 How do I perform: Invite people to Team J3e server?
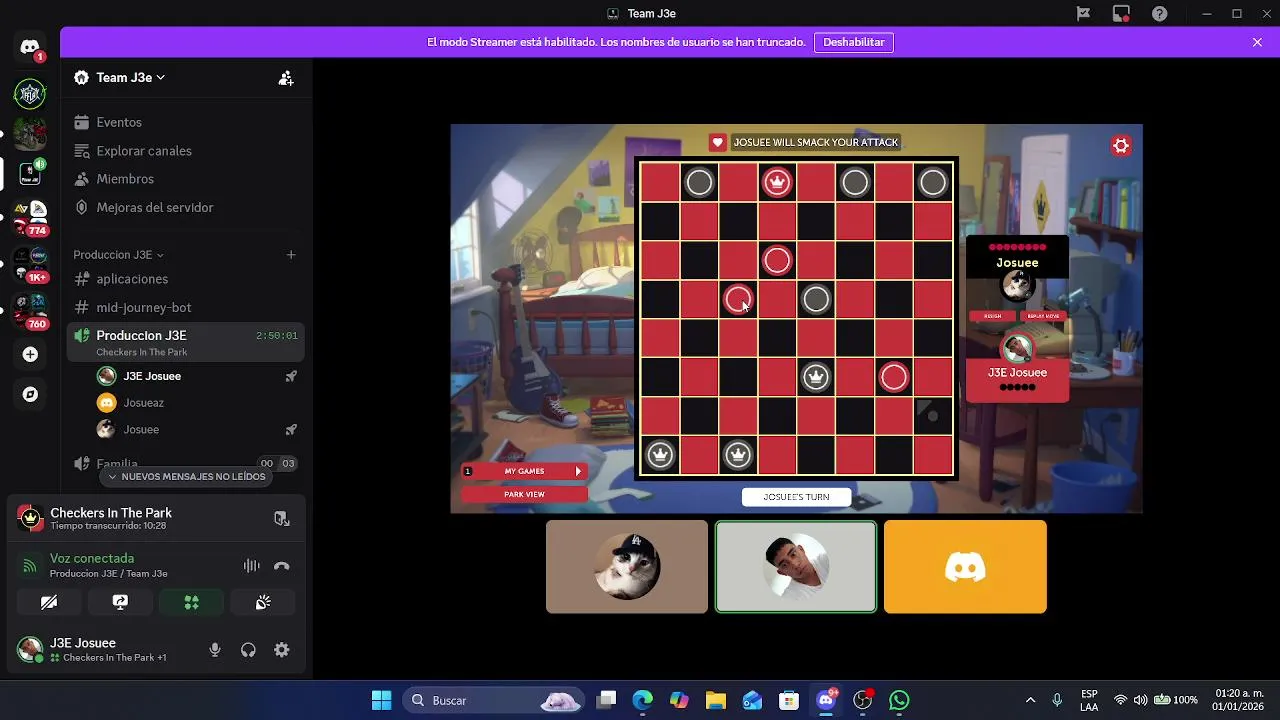click(286, 78)
